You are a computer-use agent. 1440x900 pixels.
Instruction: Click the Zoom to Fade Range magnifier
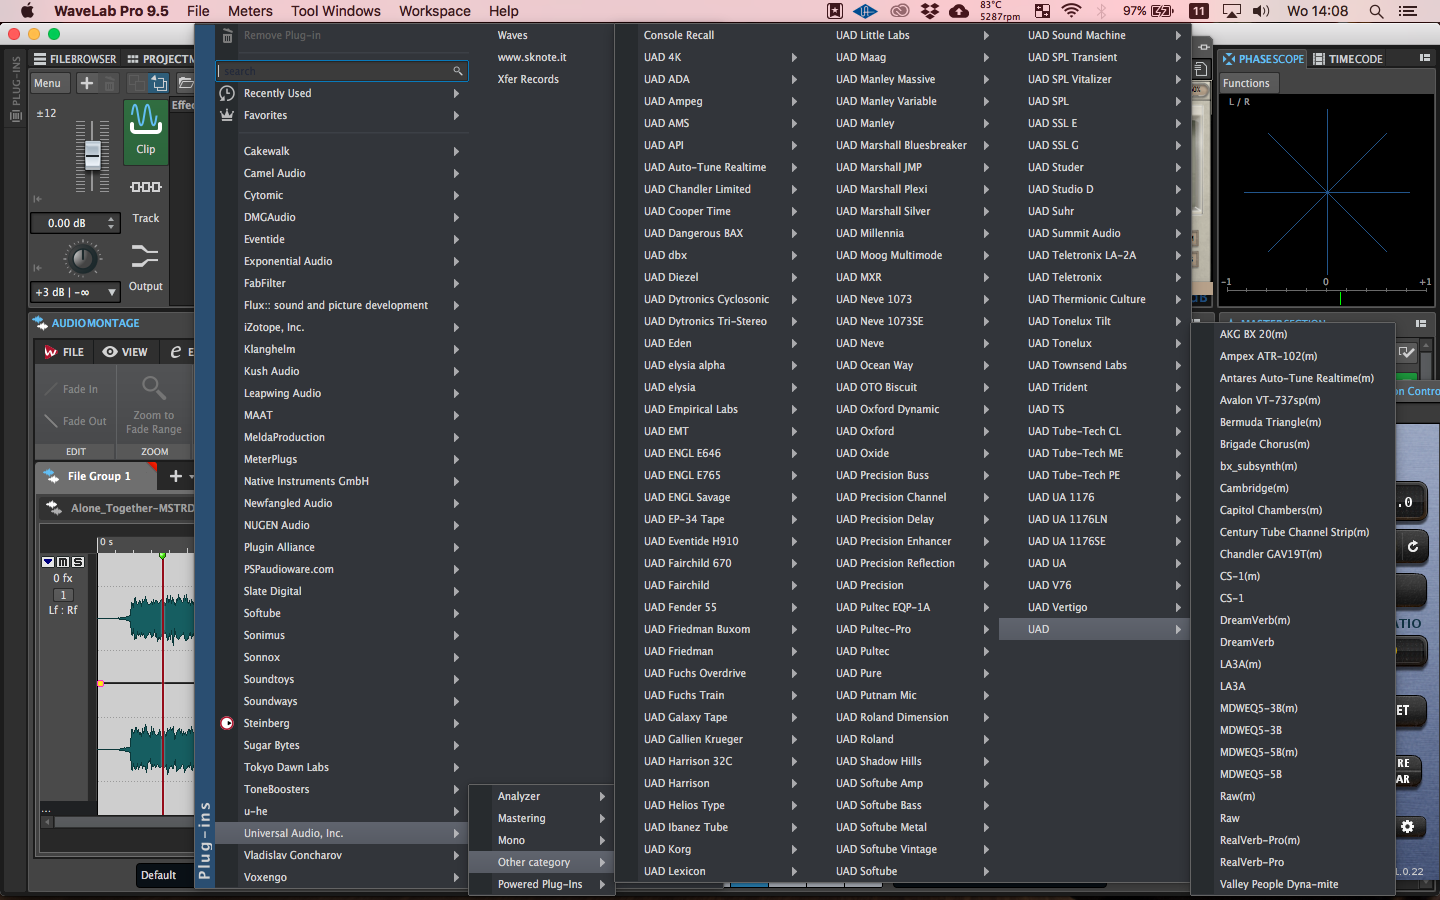click(153, 387)
